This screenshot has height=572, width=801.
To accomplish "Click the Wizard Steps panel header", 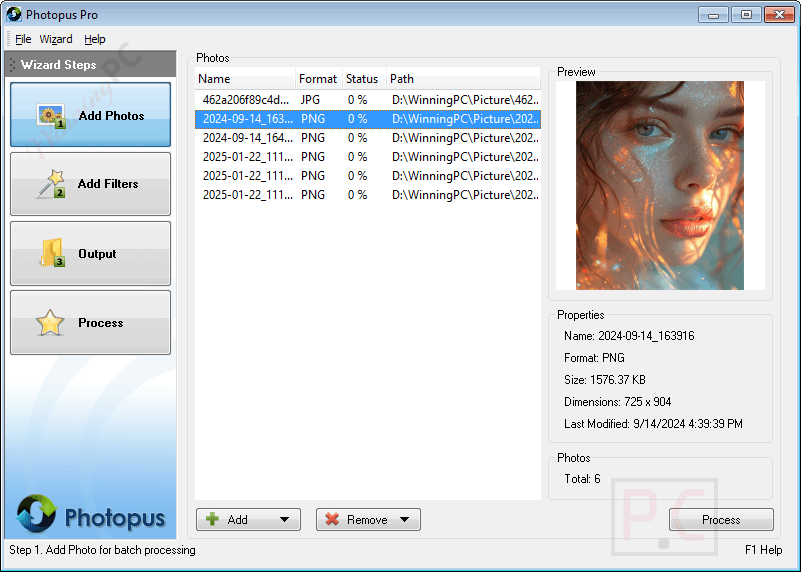I will [90, 64].
